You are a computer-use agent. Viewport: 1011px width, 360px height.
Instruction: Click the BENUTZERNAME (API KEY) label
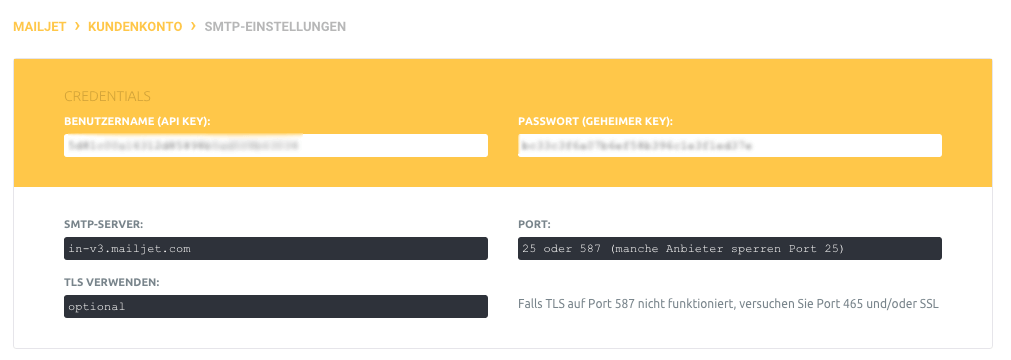137,121
